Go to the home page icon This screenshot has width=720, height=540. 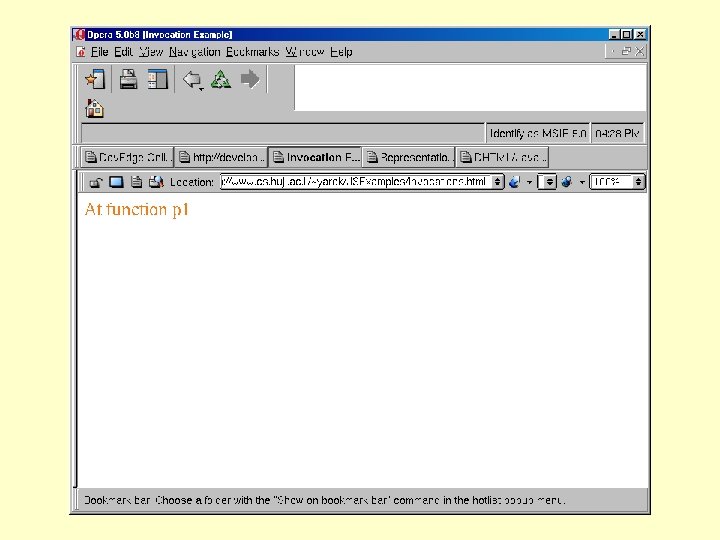tap(95, 109)
